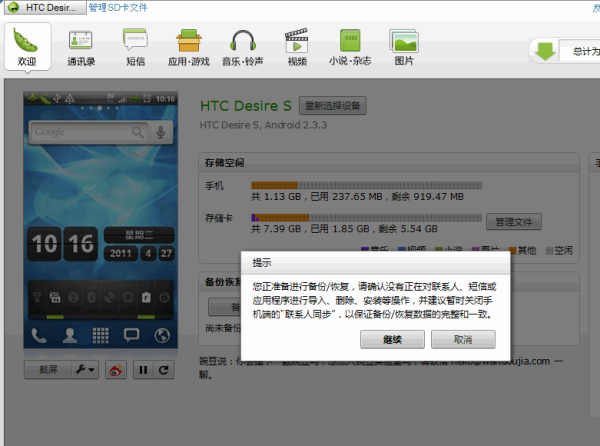The height and width of the screenshot is (446, 600).
Task: Open the 视频 video section
Action: pyautogui.click(x=297, y=47)
